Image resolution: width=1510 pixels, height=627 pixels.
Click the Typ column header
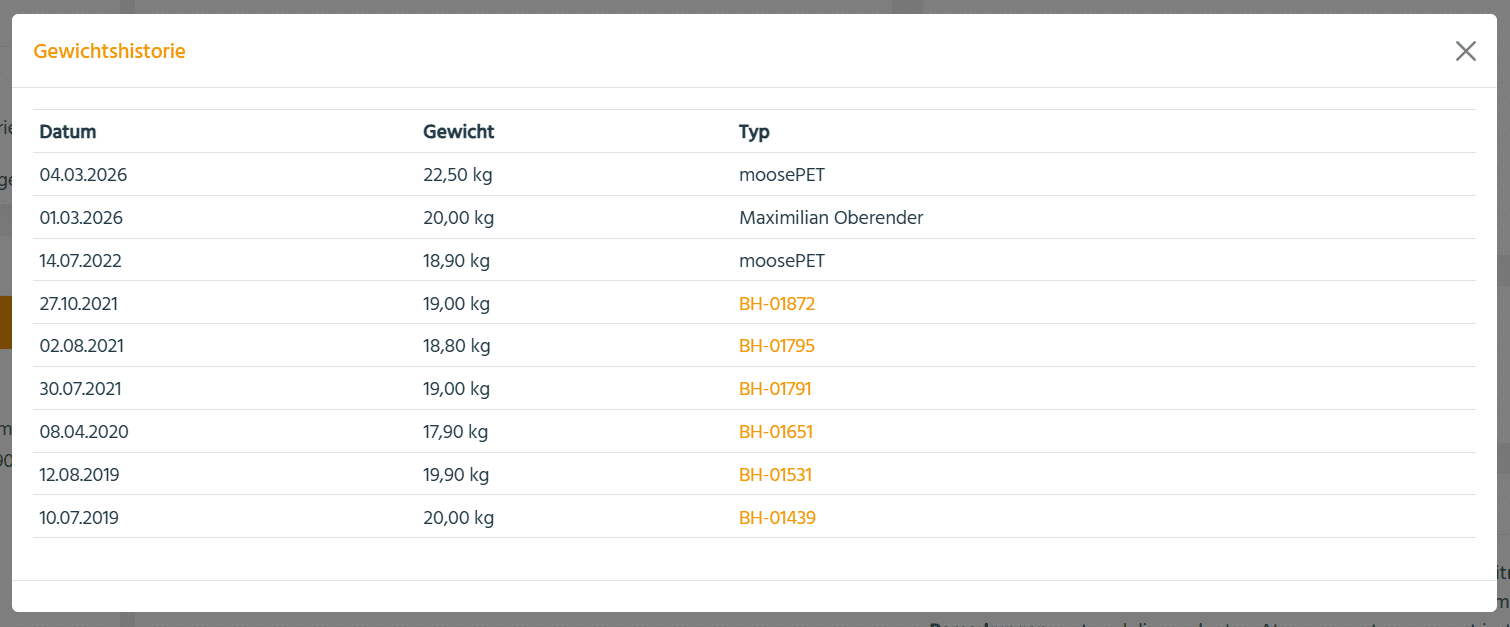[x=754, y=132]
